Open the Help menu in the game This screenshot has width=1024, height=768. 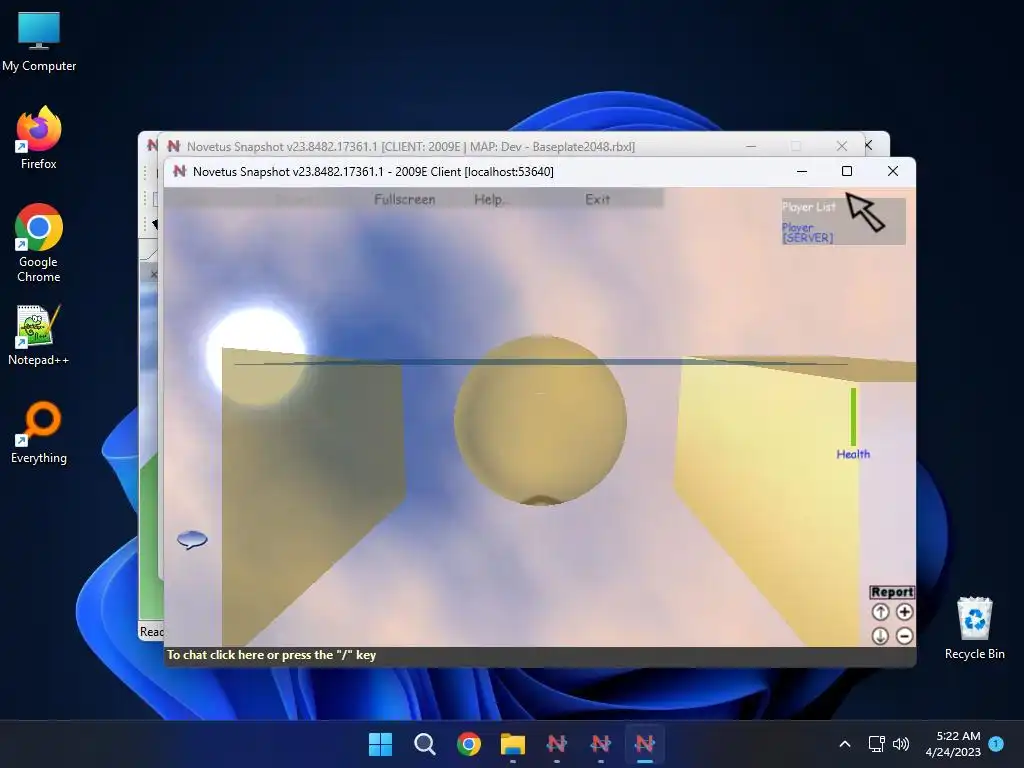[488, 199]
